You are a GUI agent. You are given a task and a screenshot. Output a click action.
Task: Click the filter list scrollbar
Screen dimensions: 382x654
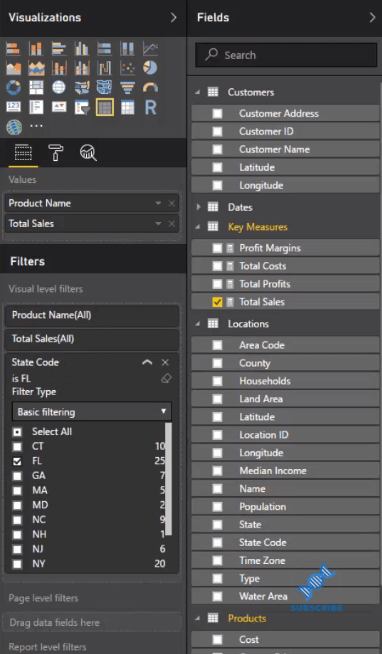coord(168,478)
